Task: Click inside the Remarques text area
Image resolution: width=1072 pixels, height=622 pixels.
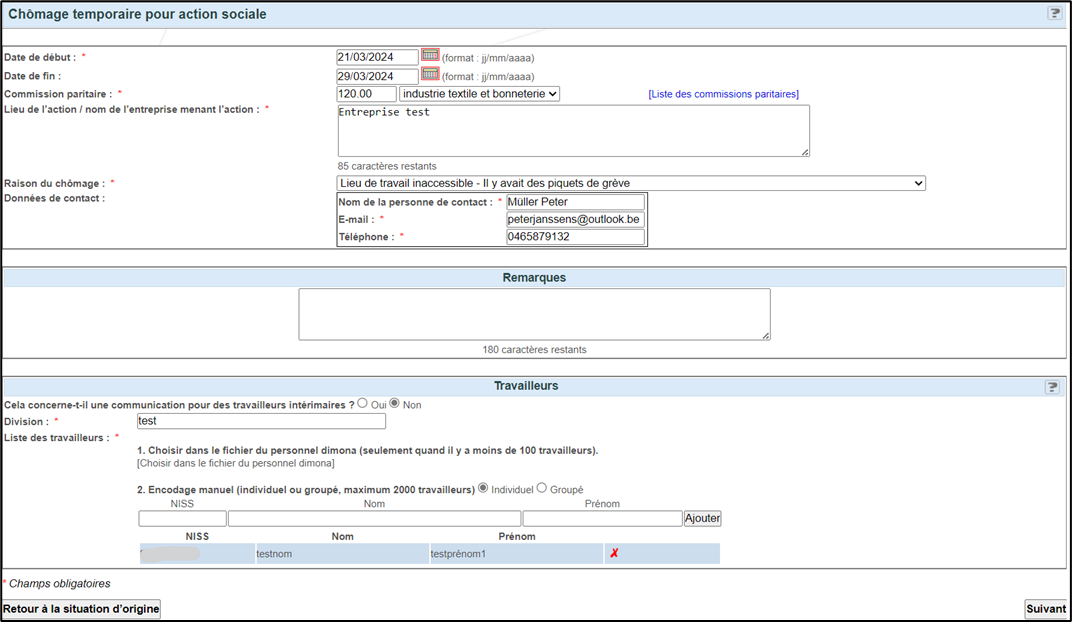Action: 534,314
